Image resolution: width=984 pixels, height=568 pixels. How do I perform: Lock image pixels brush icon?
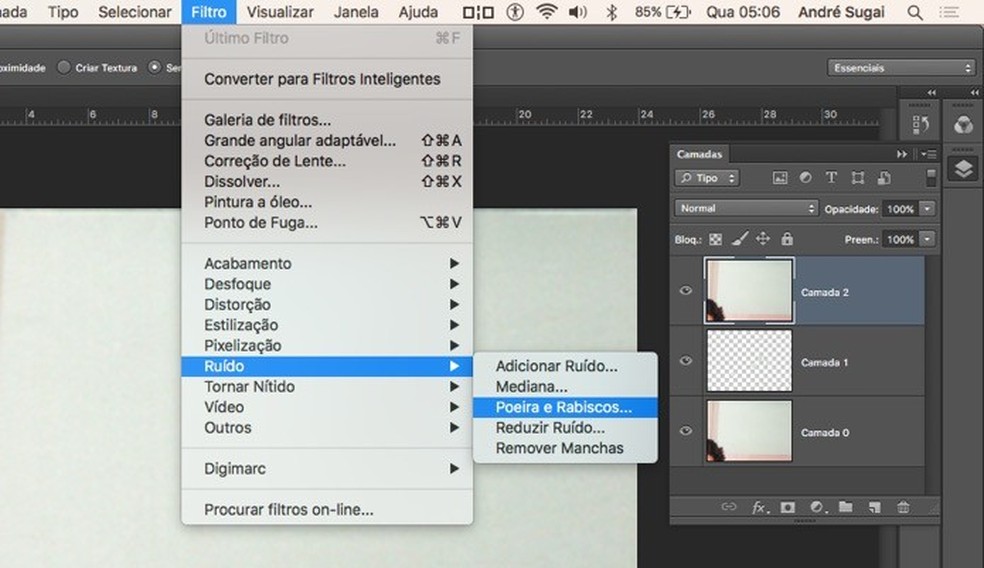click(740, 238)
